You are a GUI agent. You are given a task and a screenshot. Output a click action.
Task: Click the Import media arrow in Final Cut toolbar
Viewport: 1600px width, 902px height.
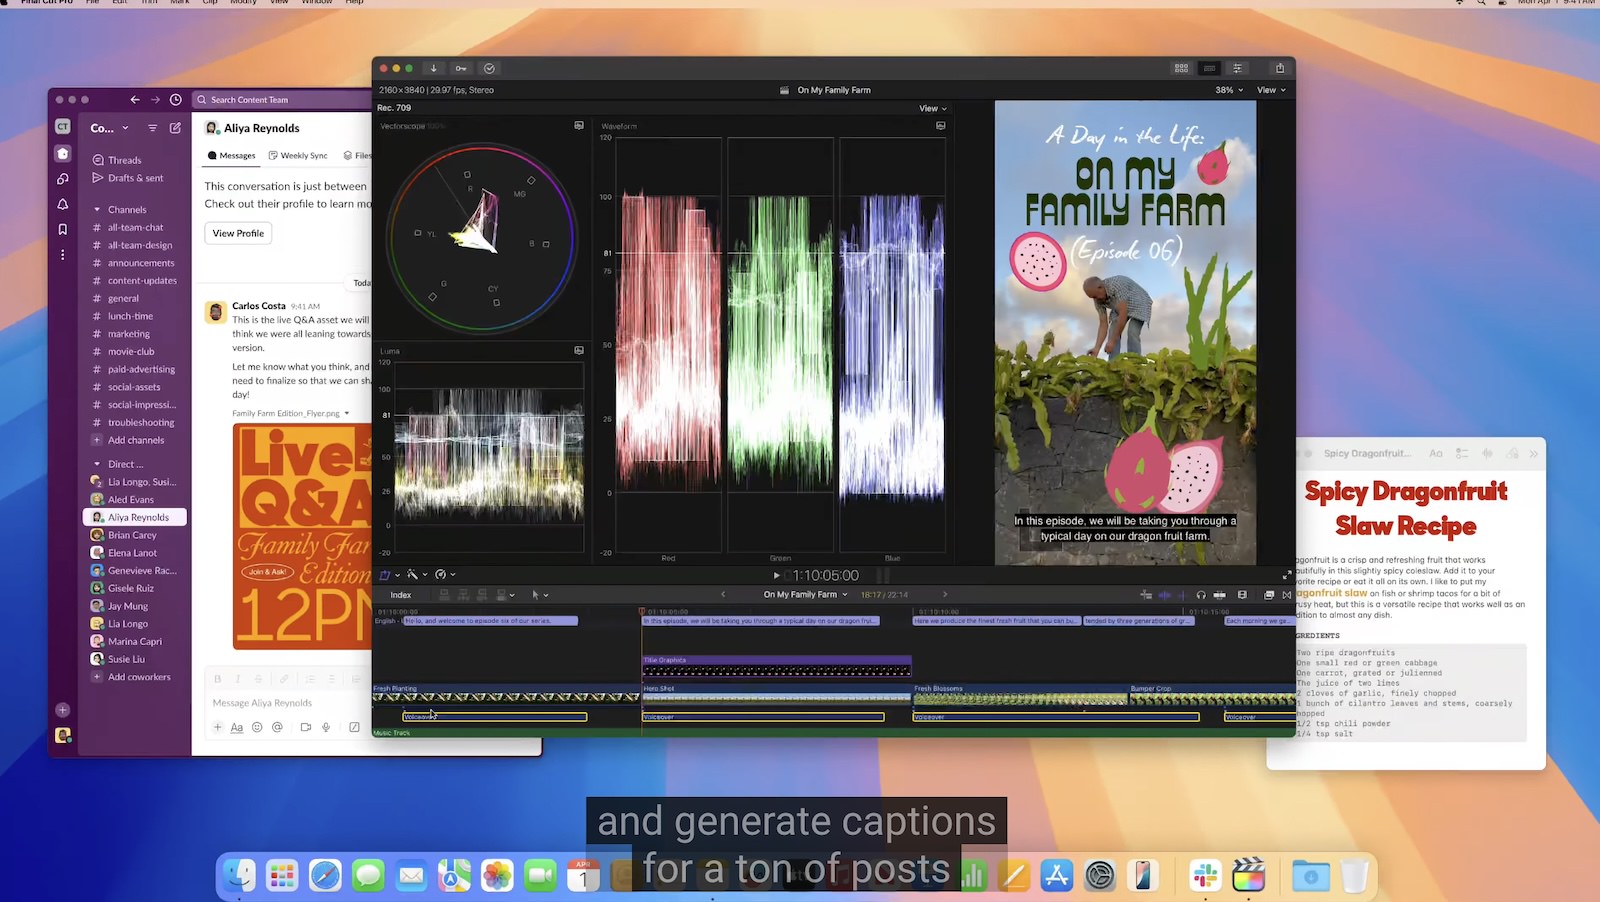tap(433, 68)
